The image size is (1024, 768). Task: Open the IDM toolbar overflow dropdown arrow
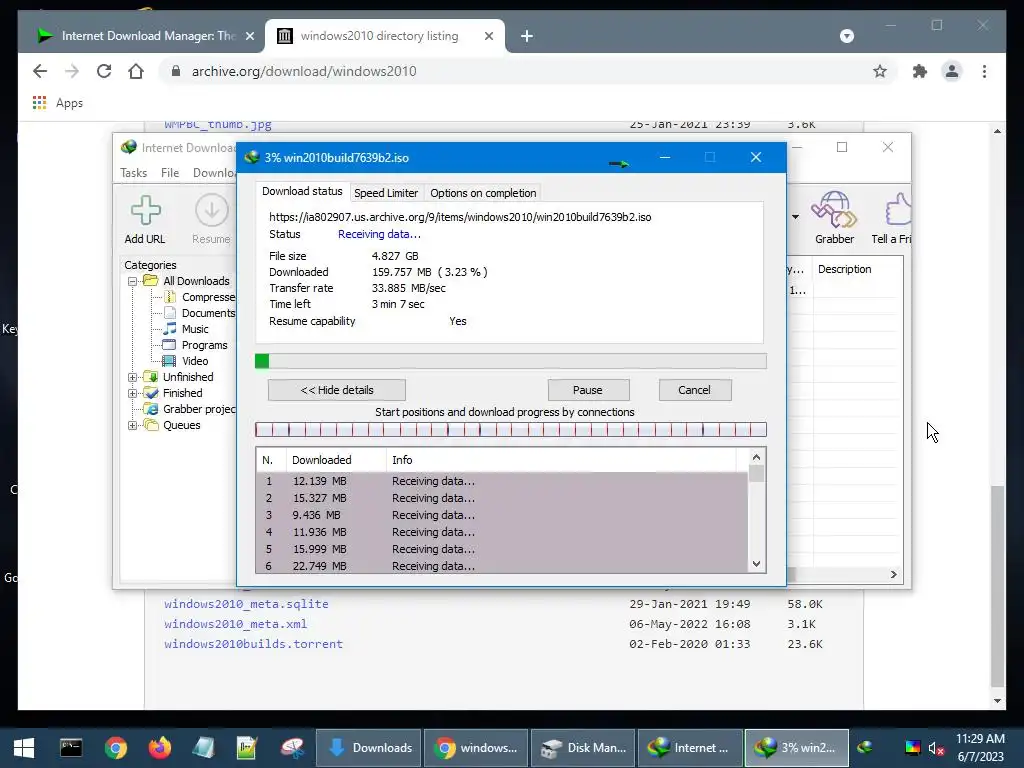click(x=795, y=217)
